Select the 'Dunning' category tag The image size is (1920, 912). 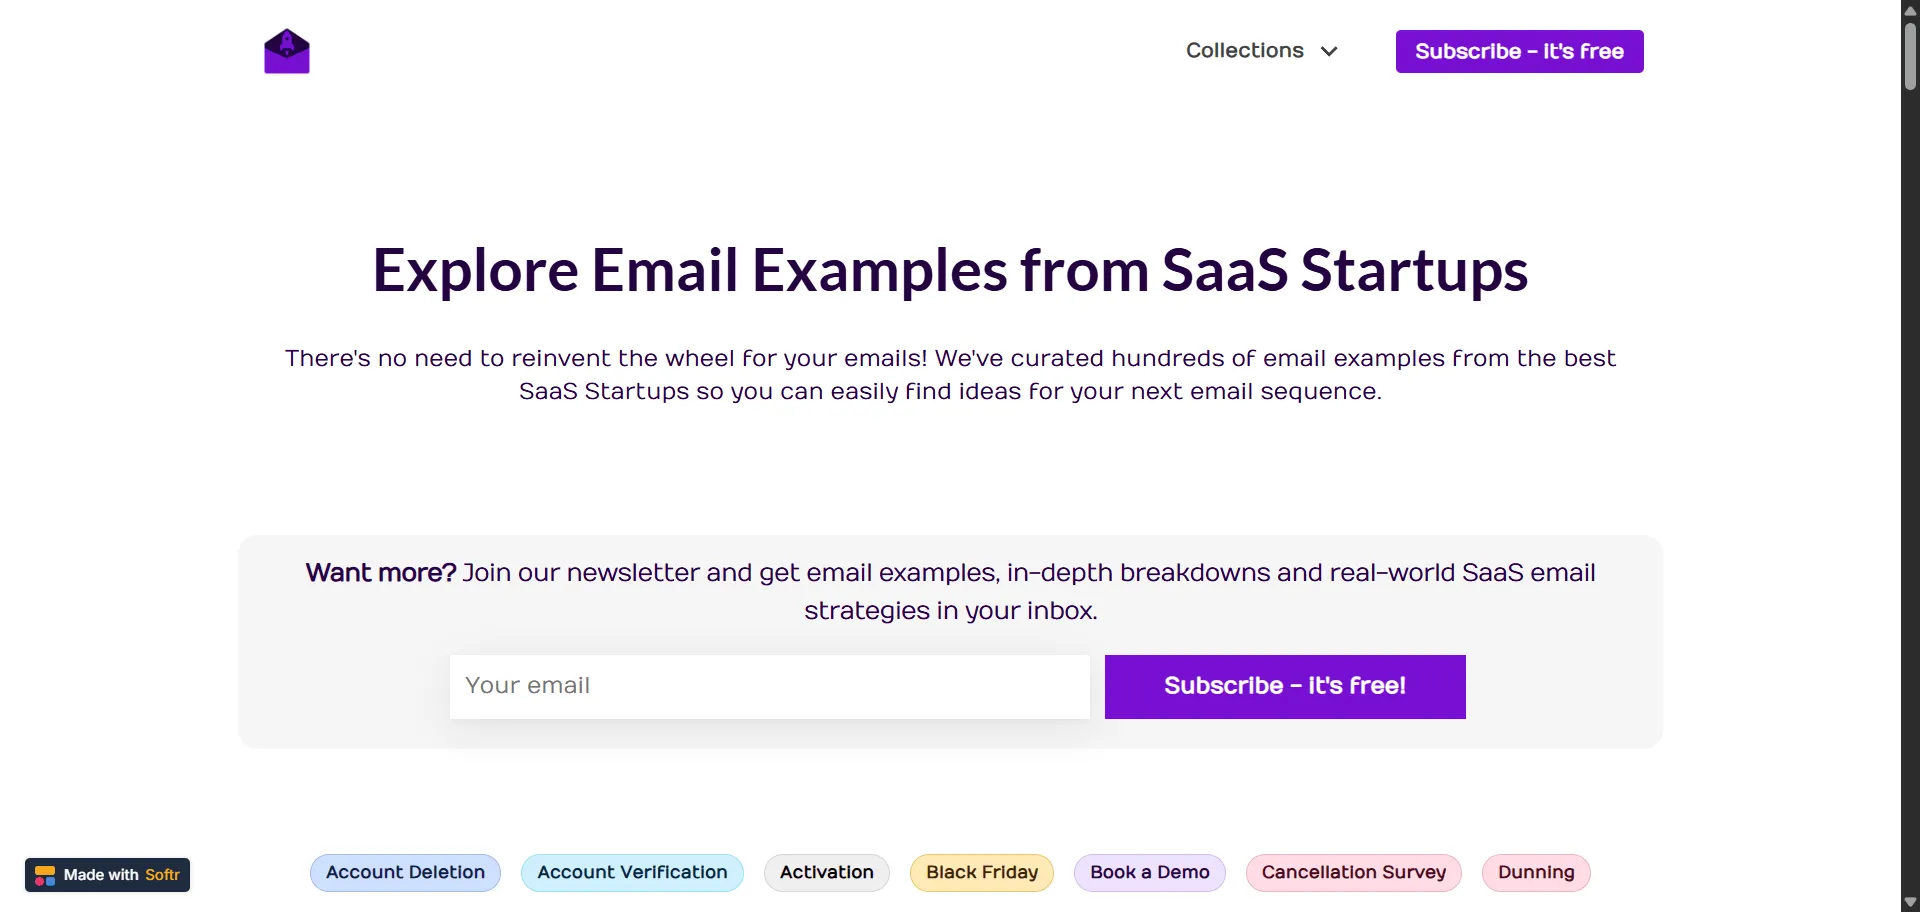[x=1536, y=872]
